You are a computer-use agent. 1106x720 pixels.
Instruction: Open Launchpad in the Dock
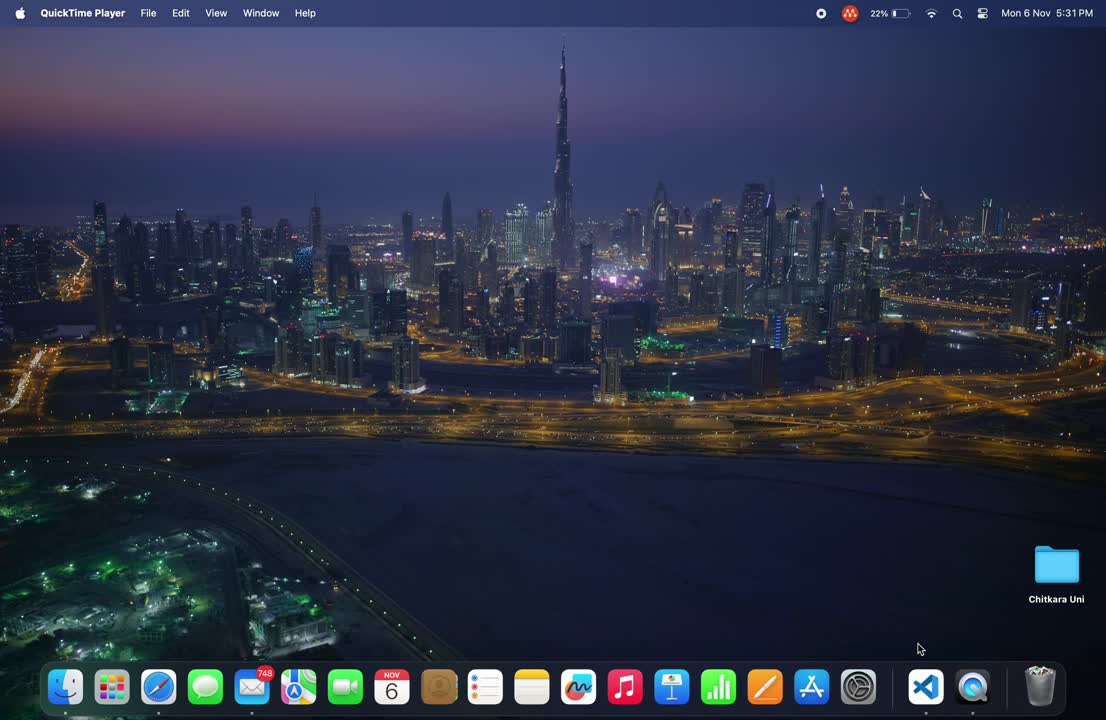pos(112,687)
